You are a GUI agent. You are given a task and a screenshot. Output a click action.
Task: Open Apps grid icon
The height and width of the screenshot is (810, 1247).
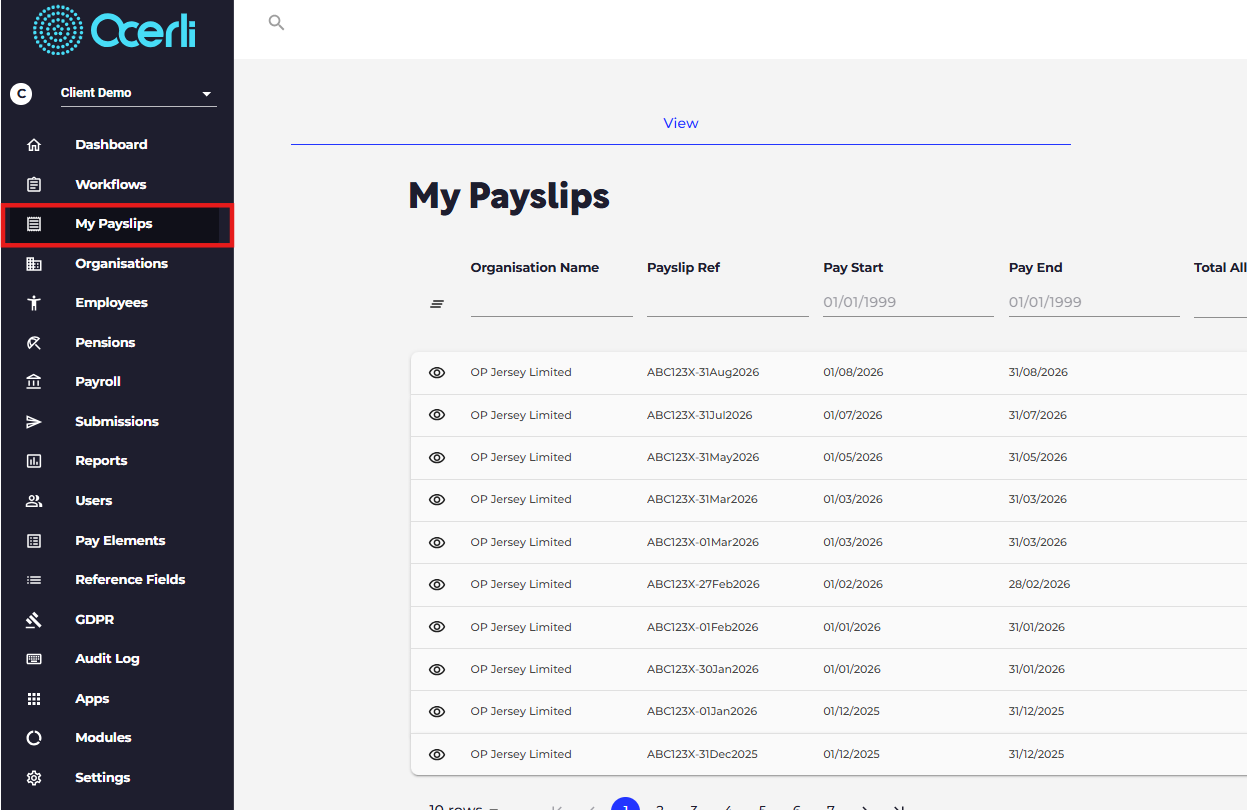pyautogui.click(x=34, y=699)
